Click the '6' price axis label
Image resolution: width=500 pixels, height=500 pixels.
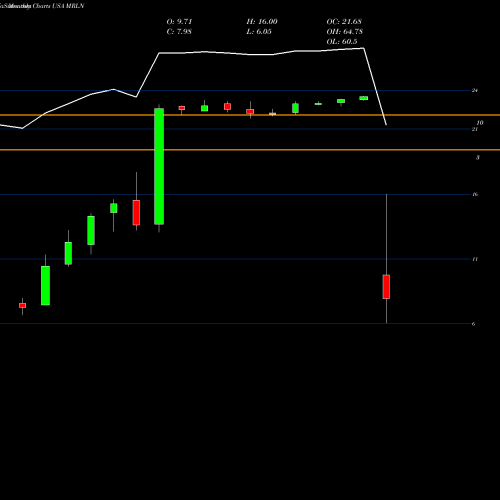click(x=473, y=324)
